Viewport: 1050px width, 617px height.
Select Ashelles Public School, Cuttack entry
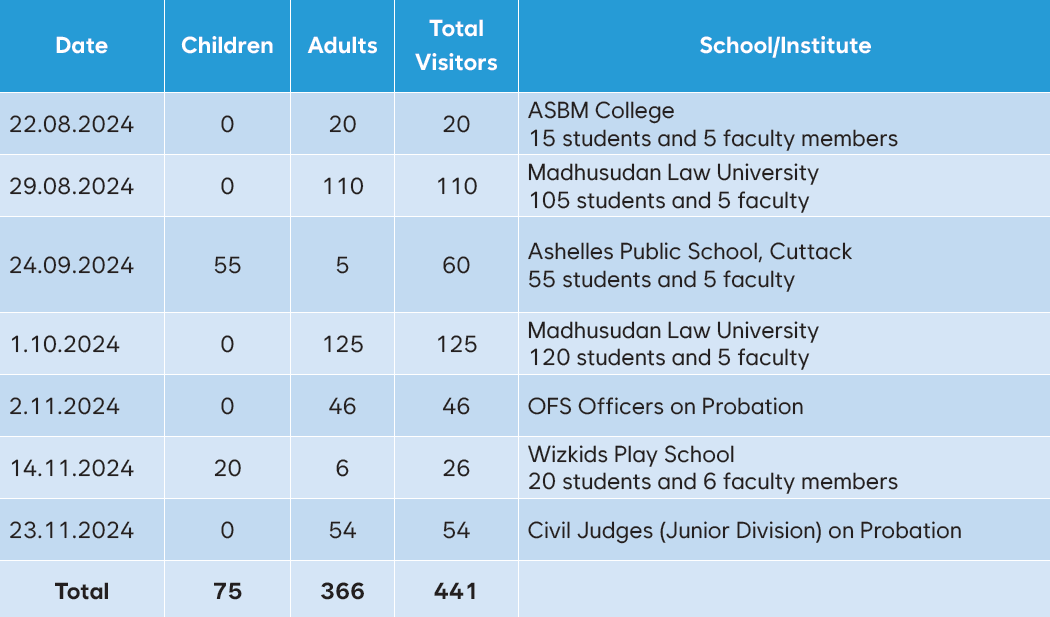click(689, 252)
